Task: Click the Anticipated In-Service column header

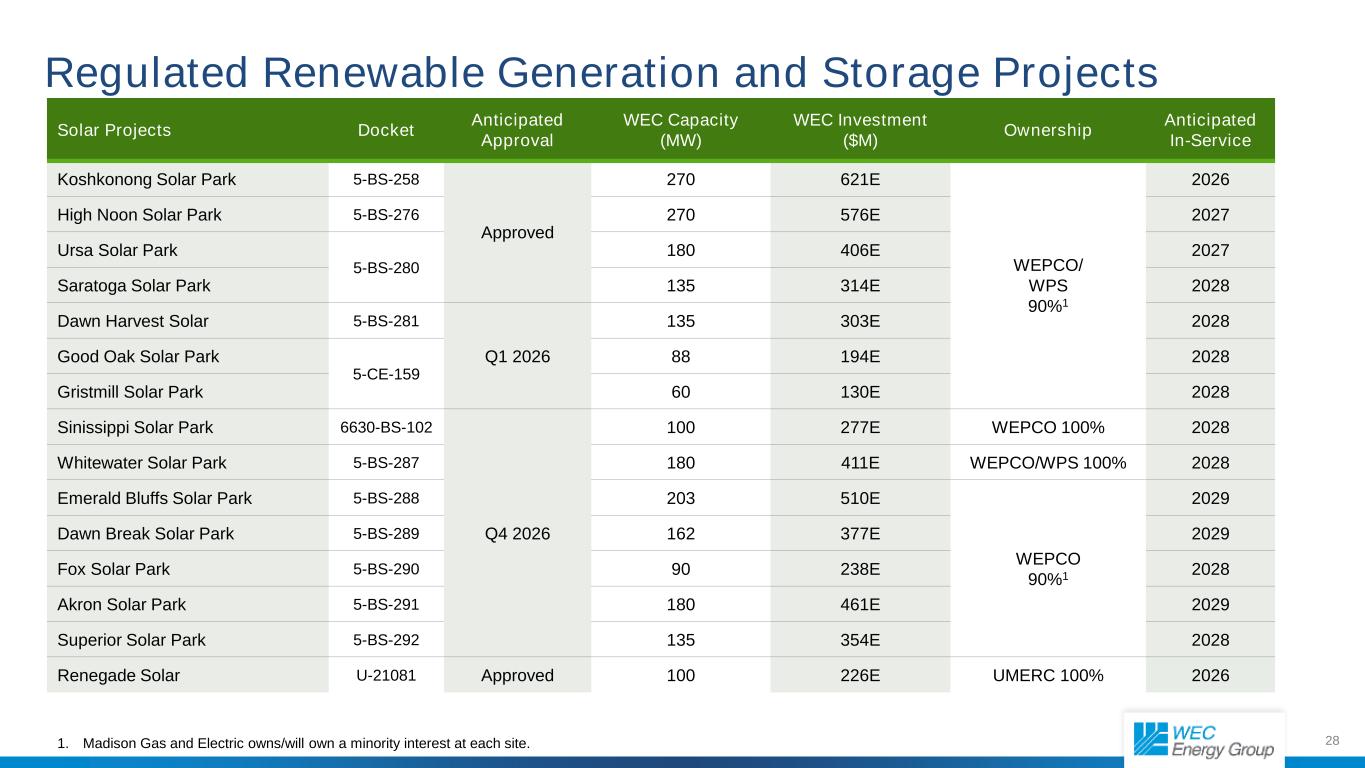Action: tap(1210, 130)
